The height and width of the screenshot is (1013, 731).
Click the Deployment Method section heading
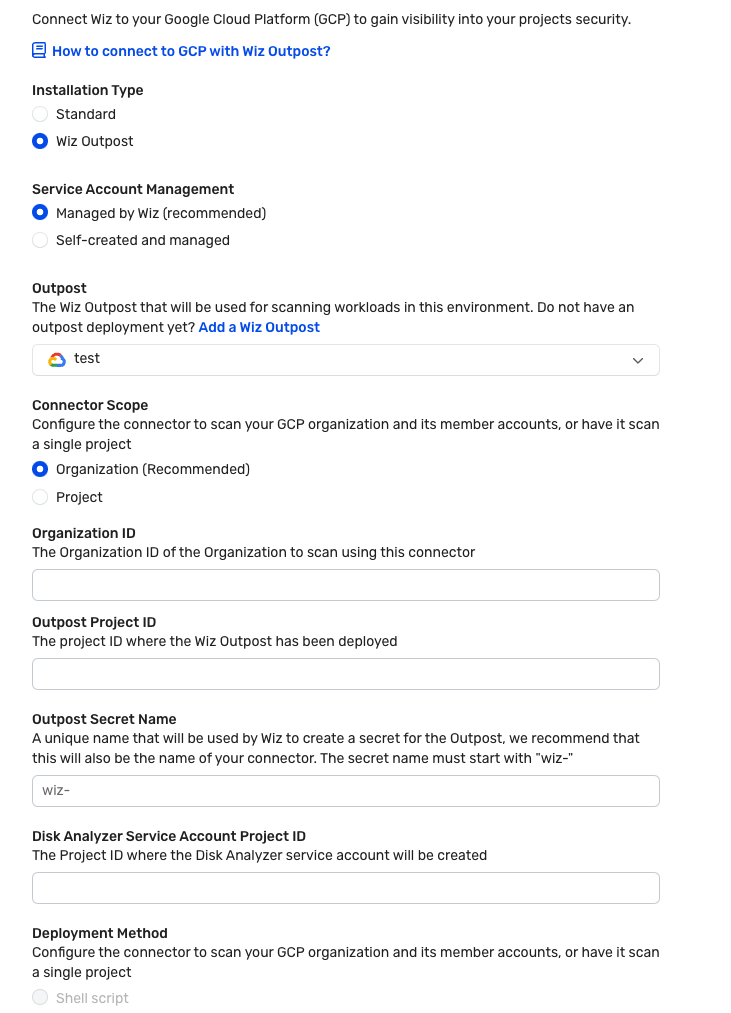click(100, 933)
